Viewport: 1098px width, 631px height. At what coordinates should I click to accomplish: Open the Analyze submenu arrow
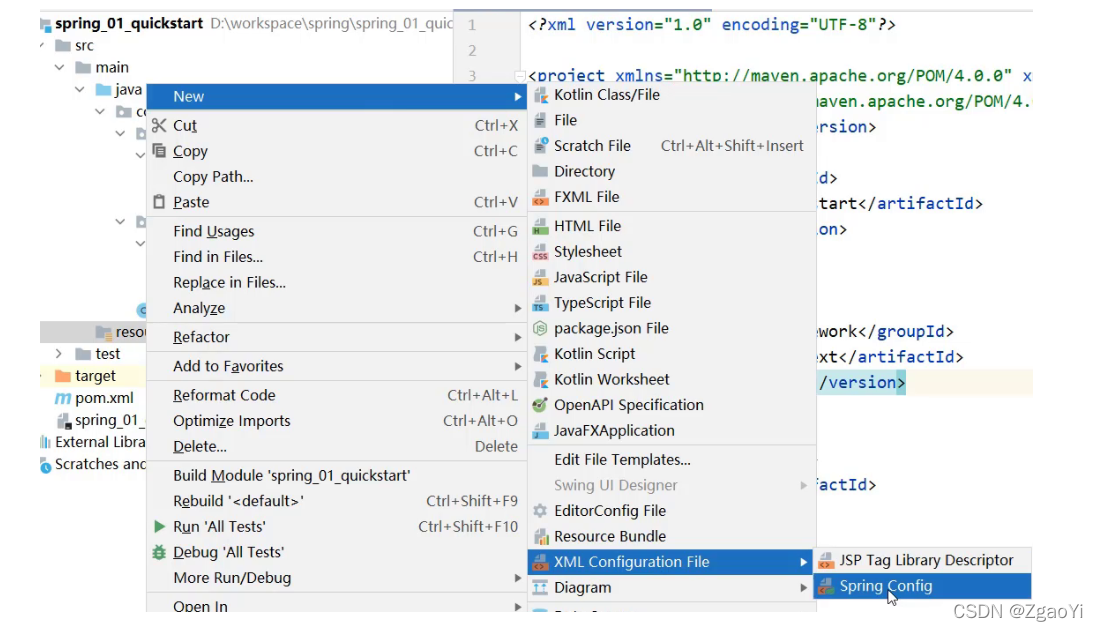[x=517, y=308]
